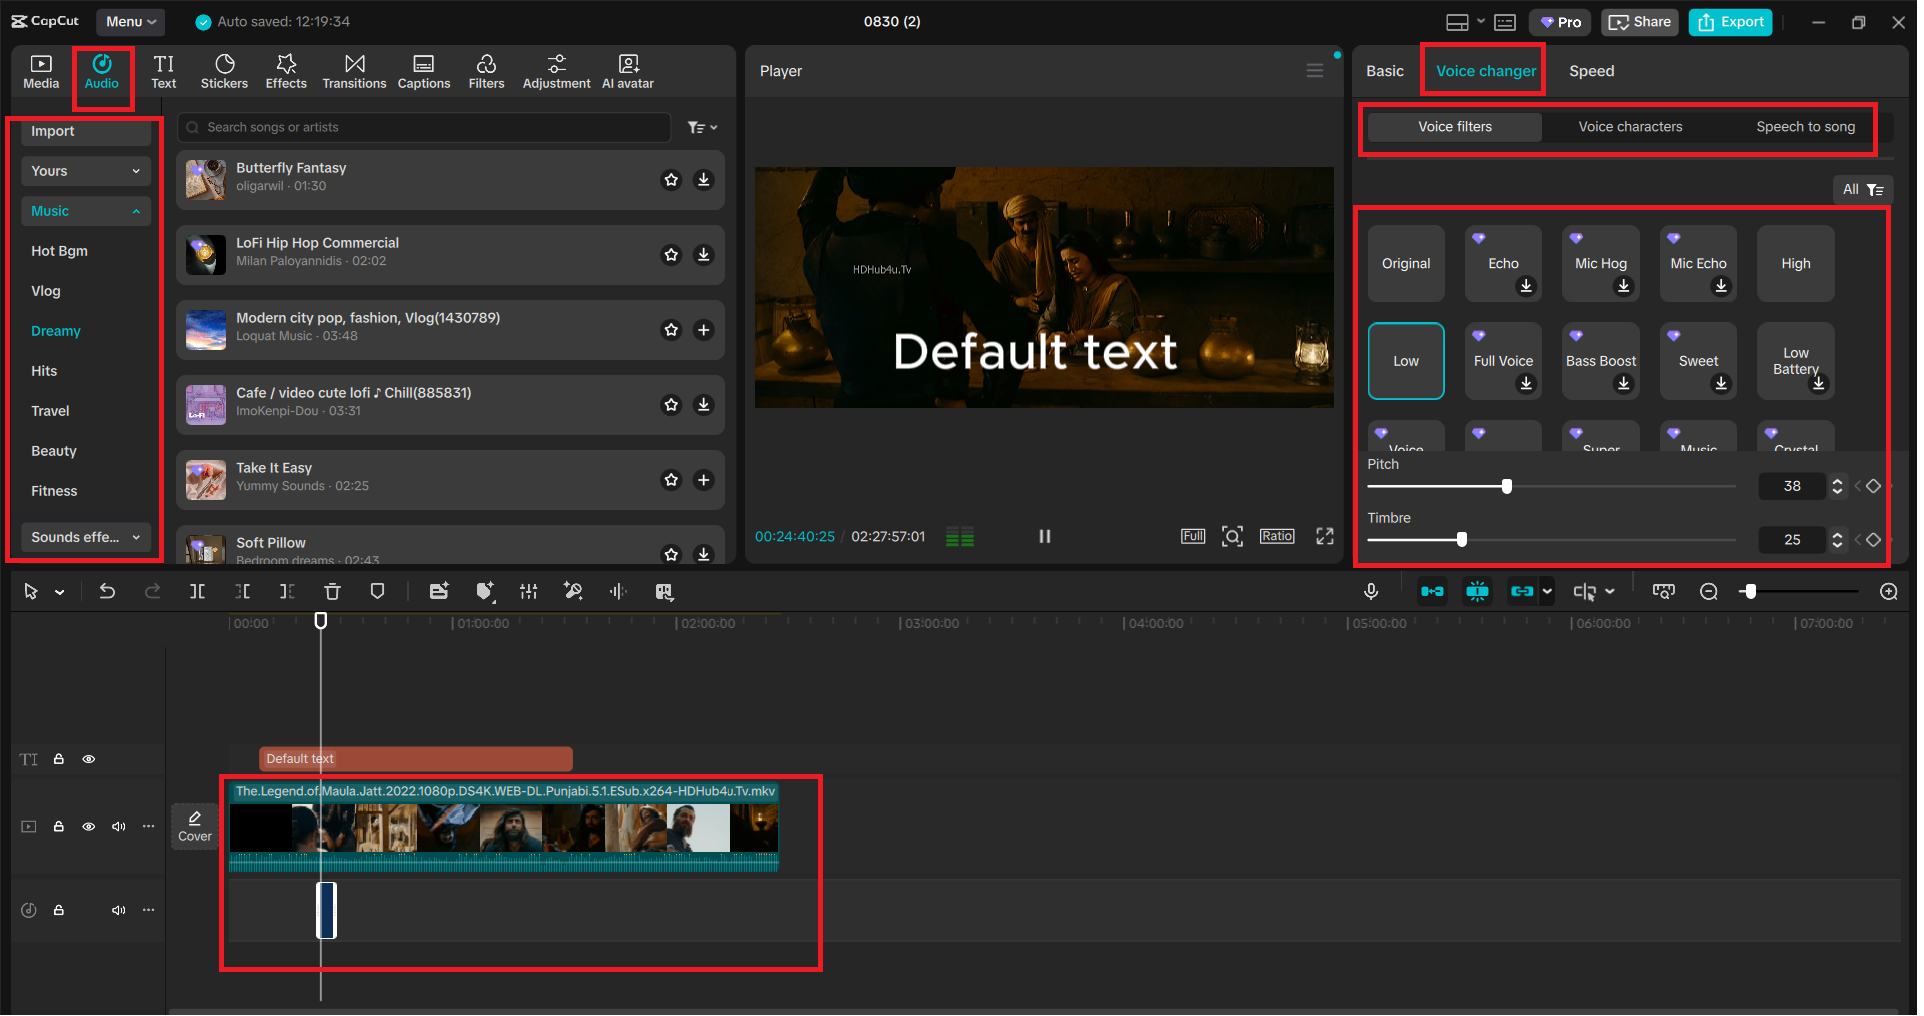Click the Pro upgrade button
Viewport: 1924px width, 1016px height.
[1560, 22]
